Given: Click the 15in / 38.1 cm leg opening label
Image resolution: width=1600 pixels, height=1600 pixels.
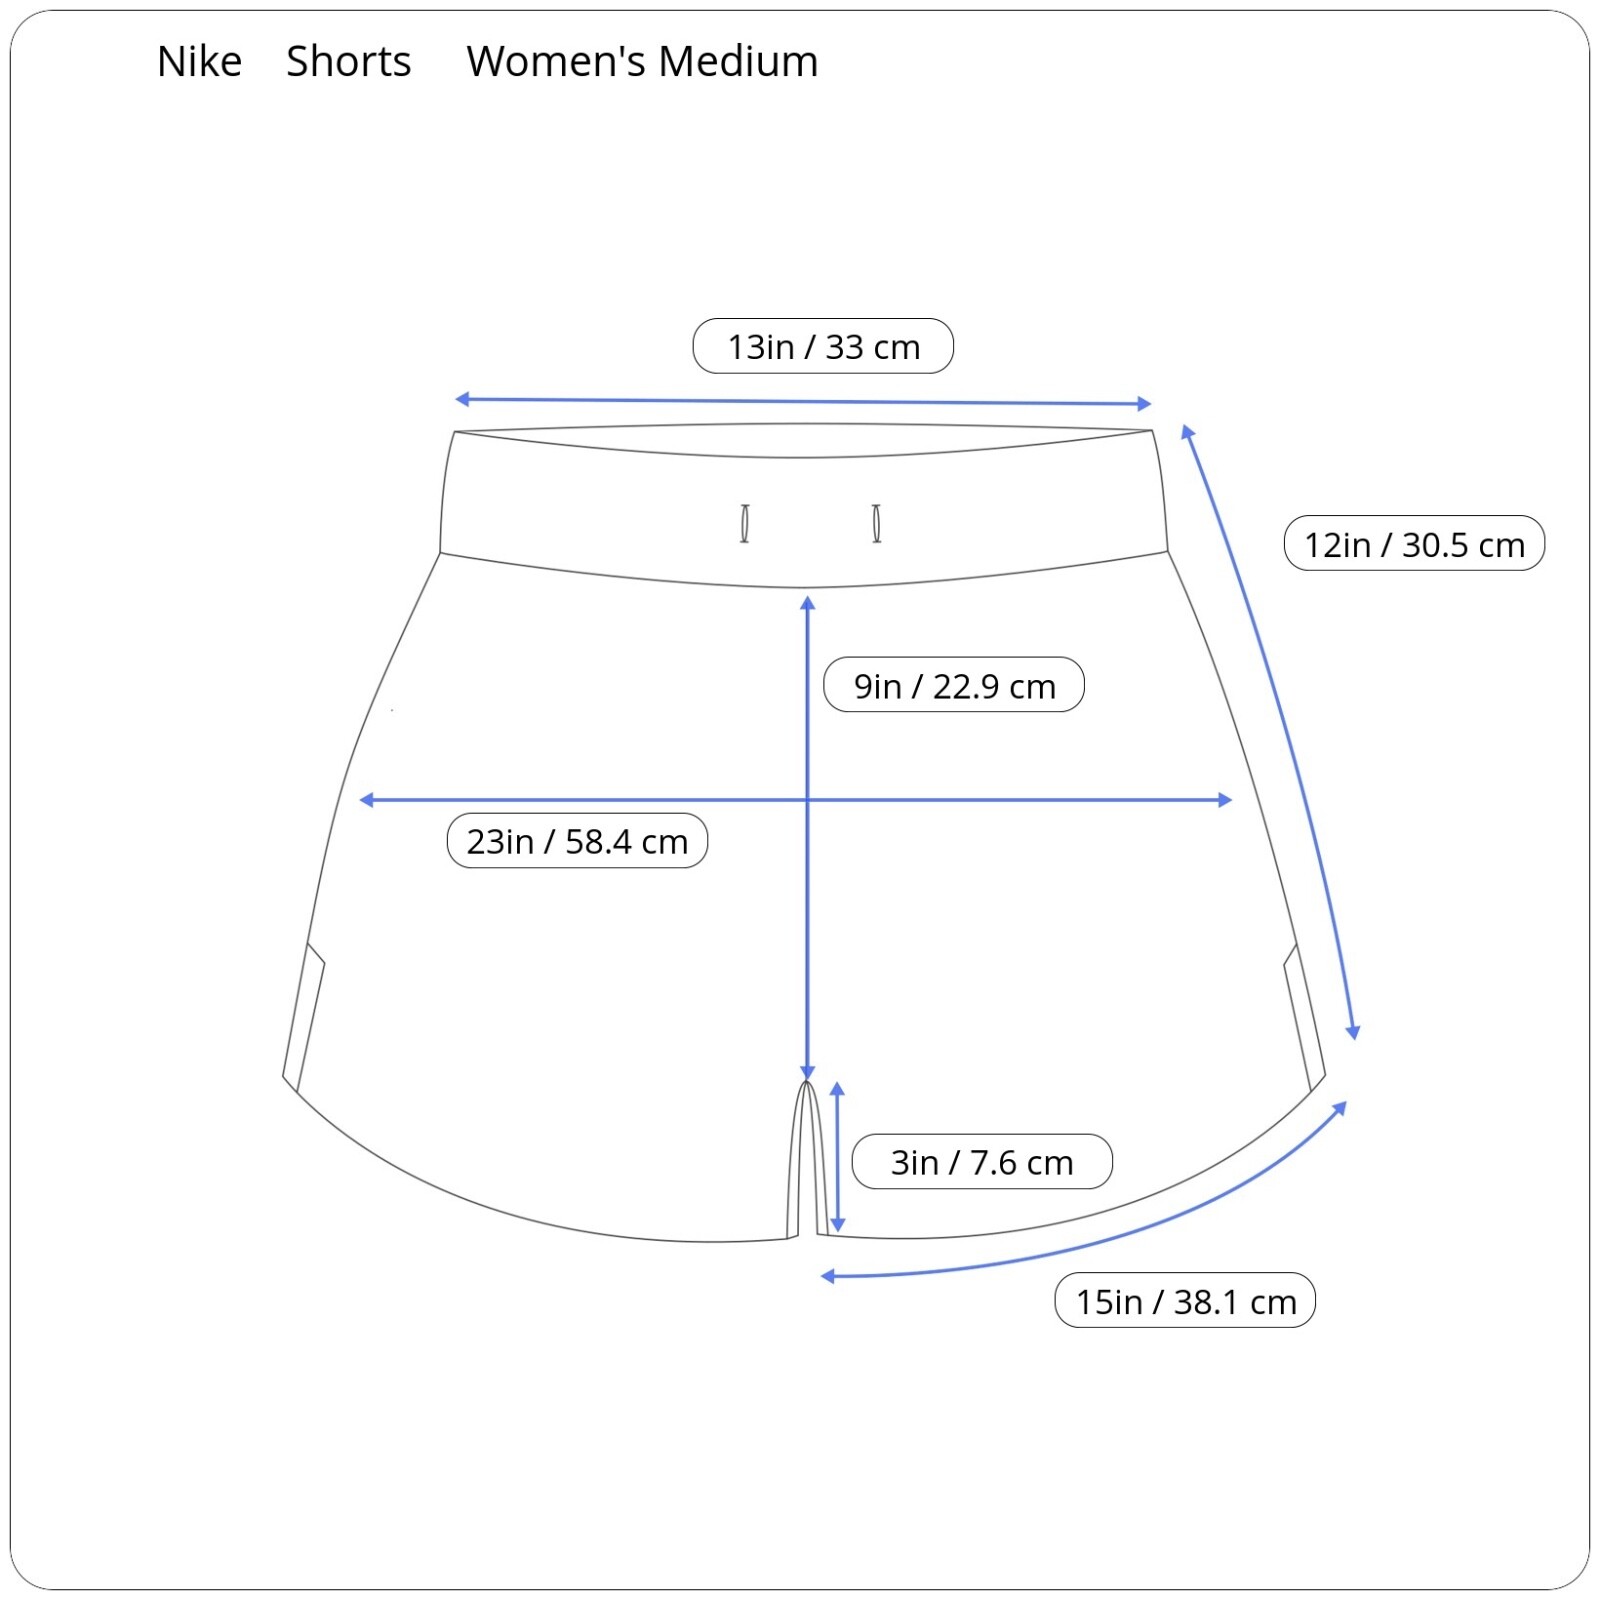Looking at the screenshot, I should tap(1185, 1300).
